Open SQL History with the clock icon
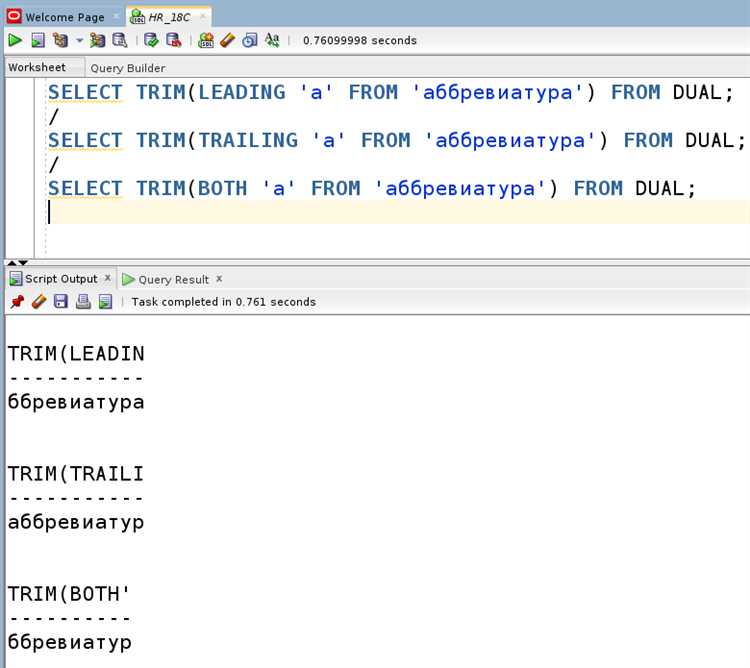The image size is (750, 668). pyautogui.click(x=249, y=40)
